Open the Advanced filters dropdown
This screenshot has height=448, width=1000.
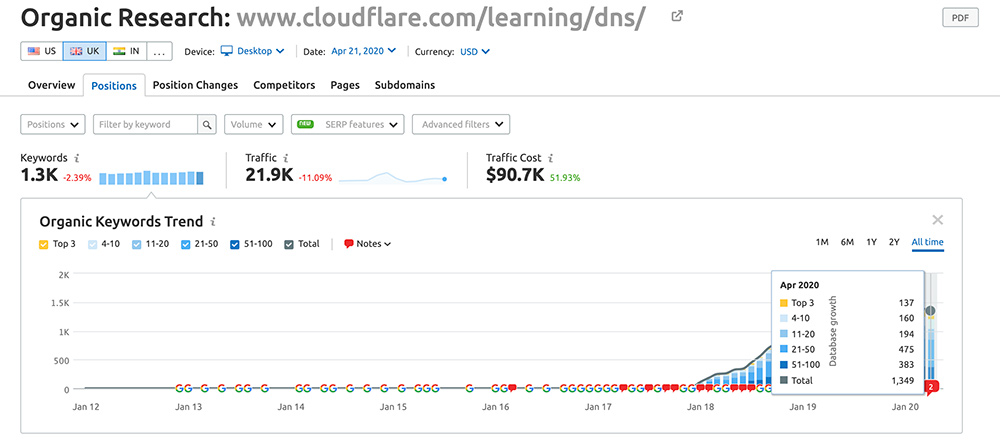pos(461,124)
